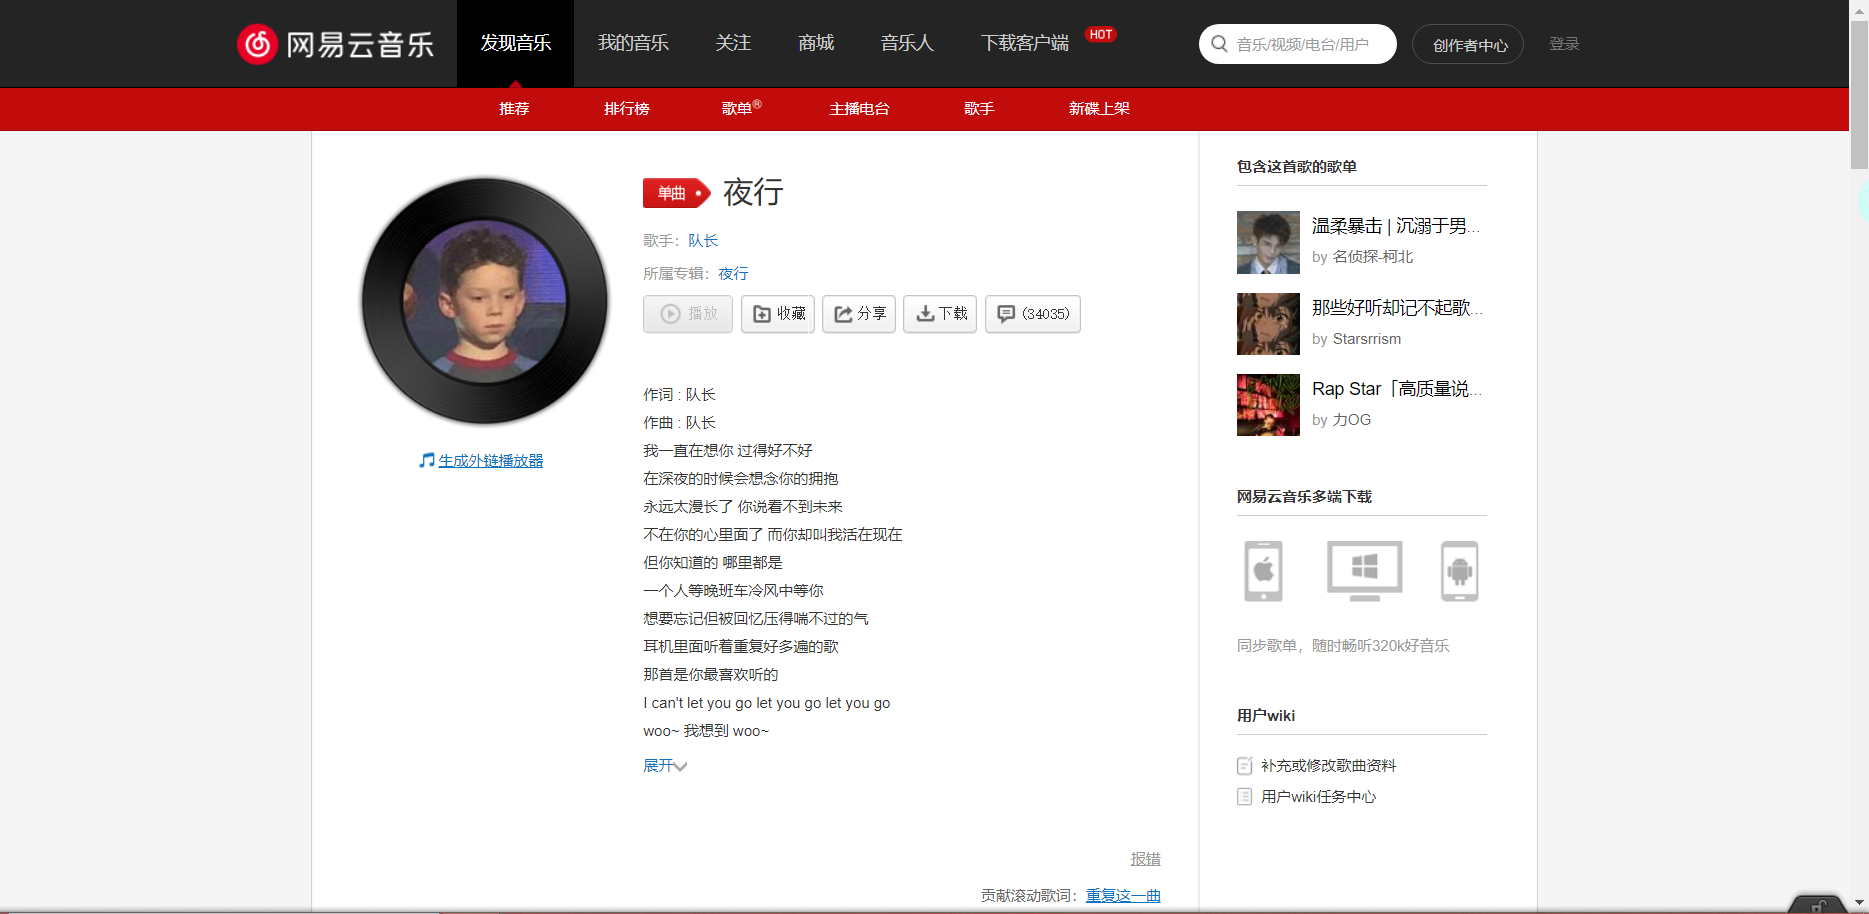Click the 补充或修改歌曲资料 wiki icon
Image resolution: width=1869 pixels, height=914 pixels.
[1245, 765]
